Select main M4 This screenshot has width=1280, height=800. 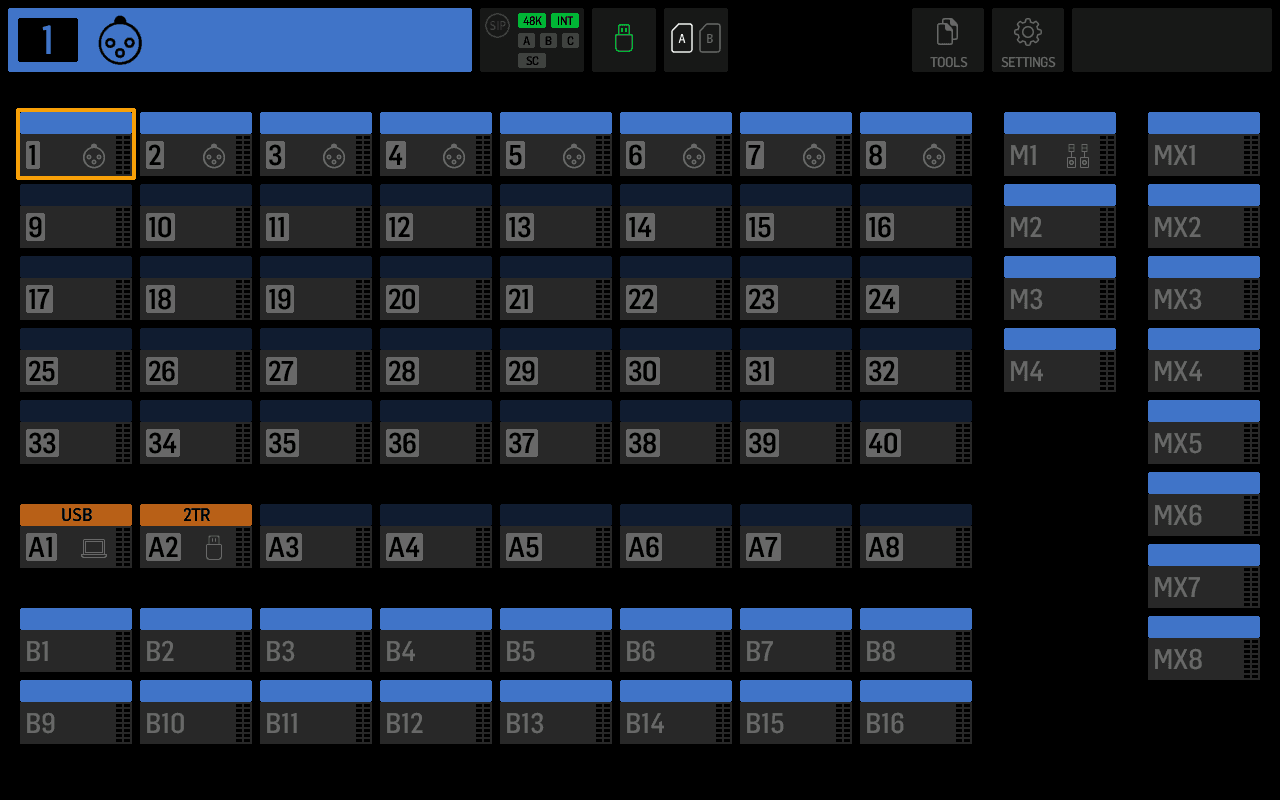point(1060,360)
